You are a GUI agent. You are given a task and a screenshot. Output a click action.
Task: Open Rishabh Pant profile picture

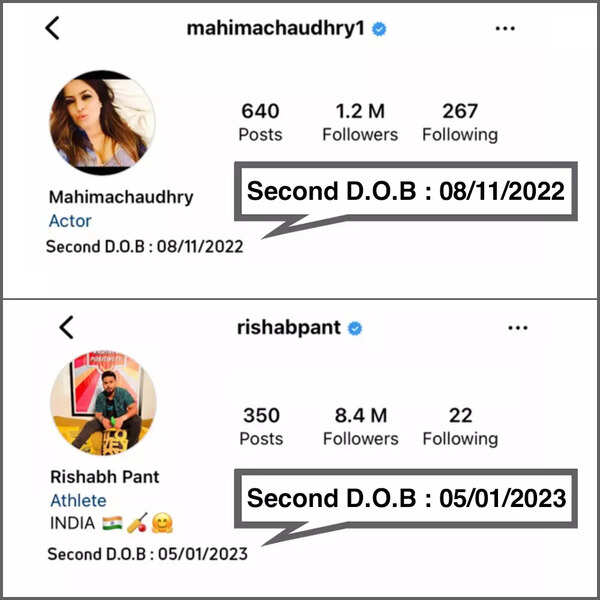pyautogui.click(x=103, y=403)
